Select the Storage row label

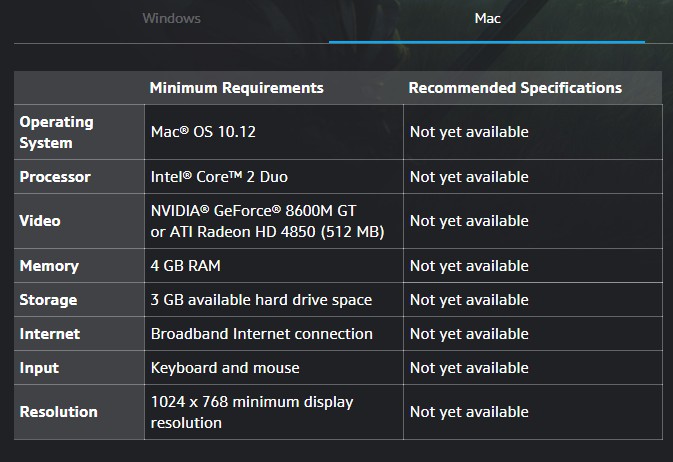tap(48, 300)
